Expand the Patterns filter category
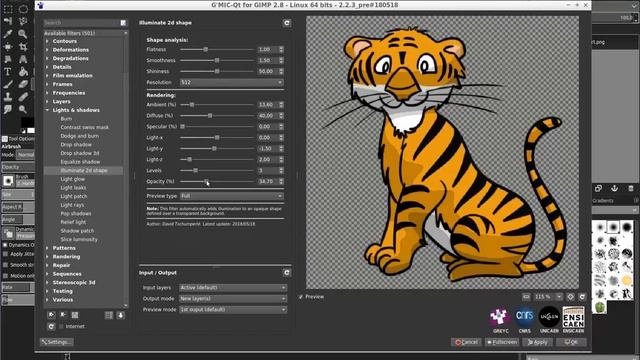 47,248
